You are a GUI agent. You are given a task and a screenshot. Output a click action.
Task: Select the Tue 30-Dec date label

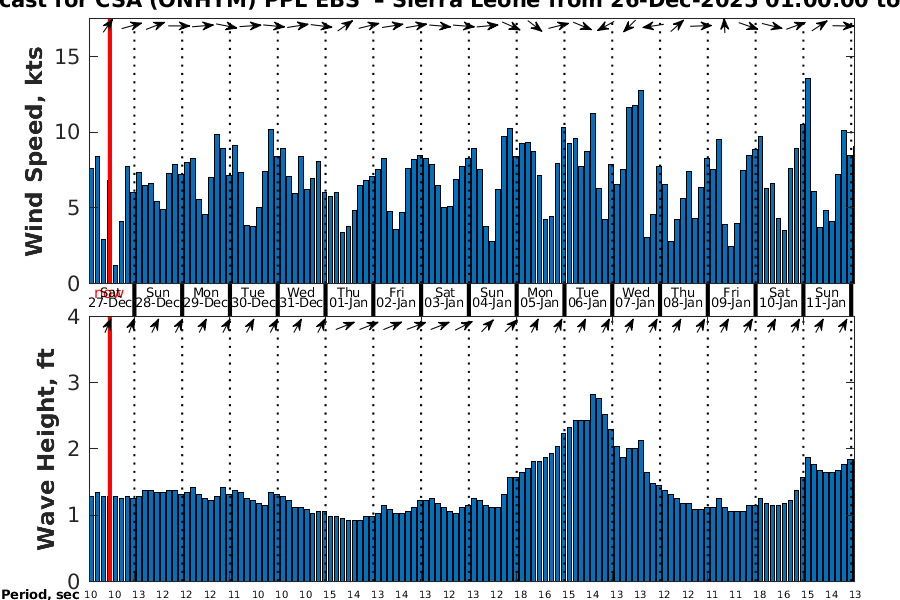coord(254,297)
